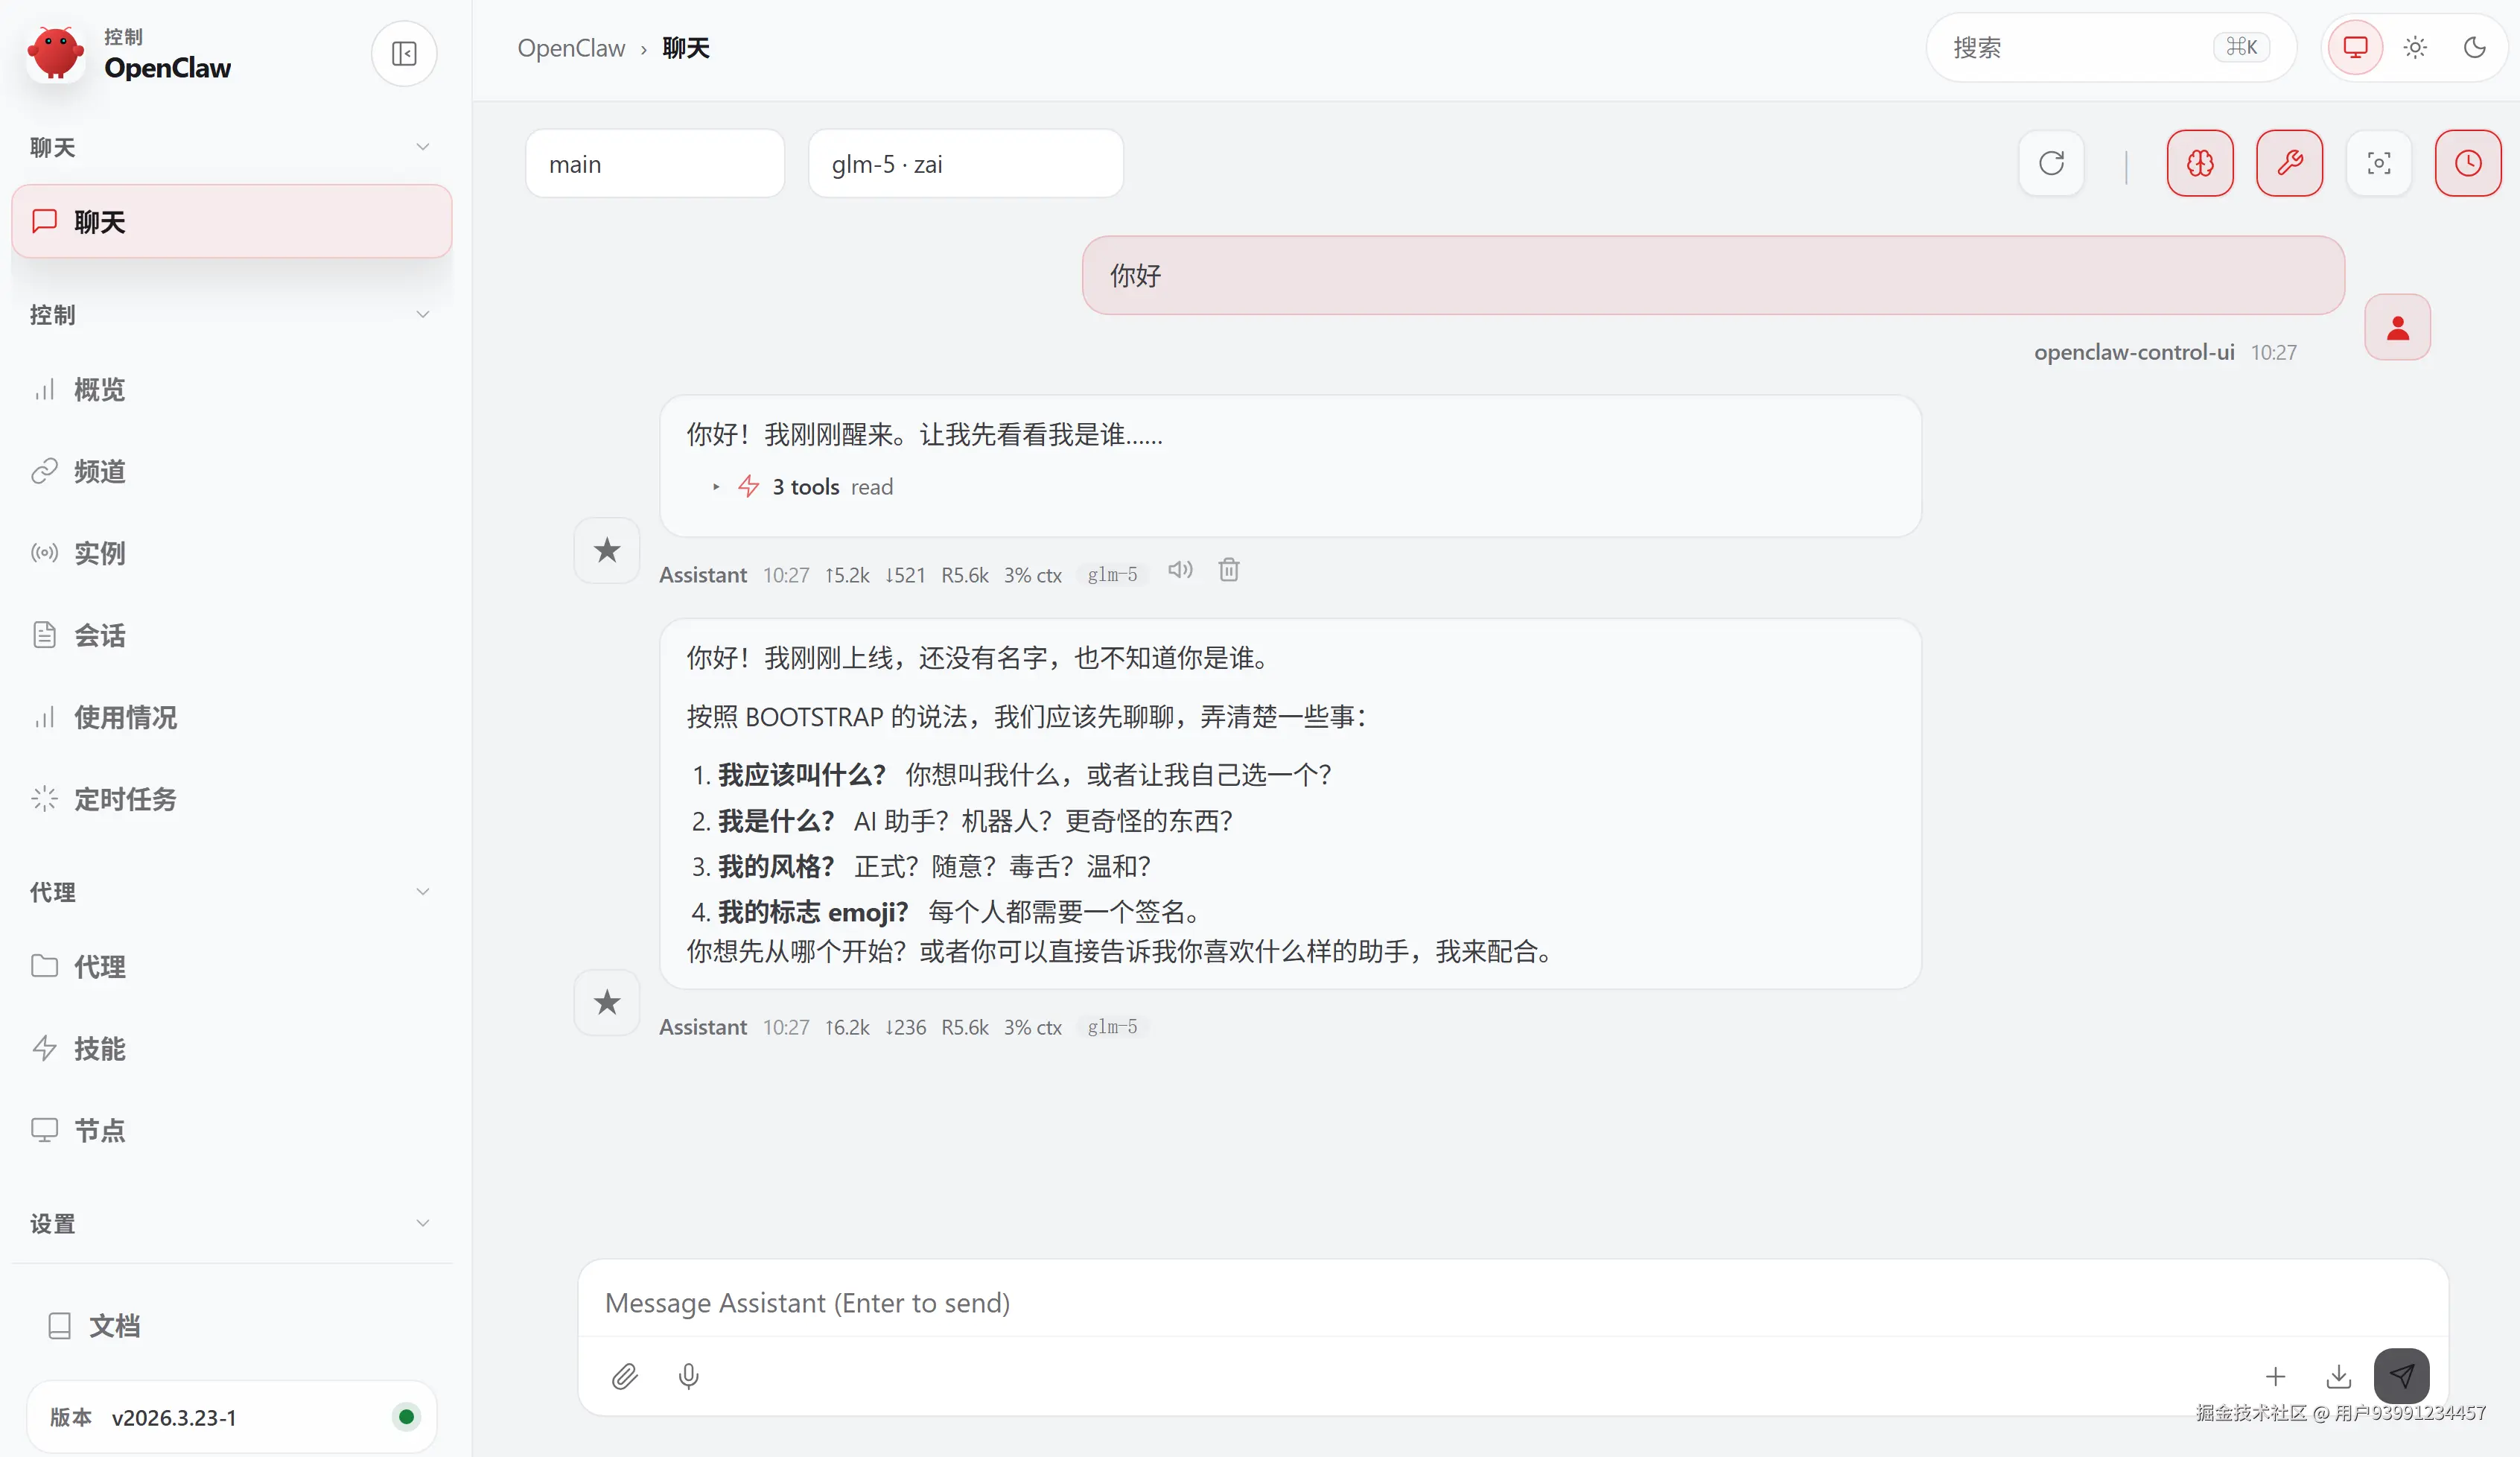The image size is (2520, 1457).
Task: Collapse the 控制 sidebar section
Action: [x=423, y=314]
